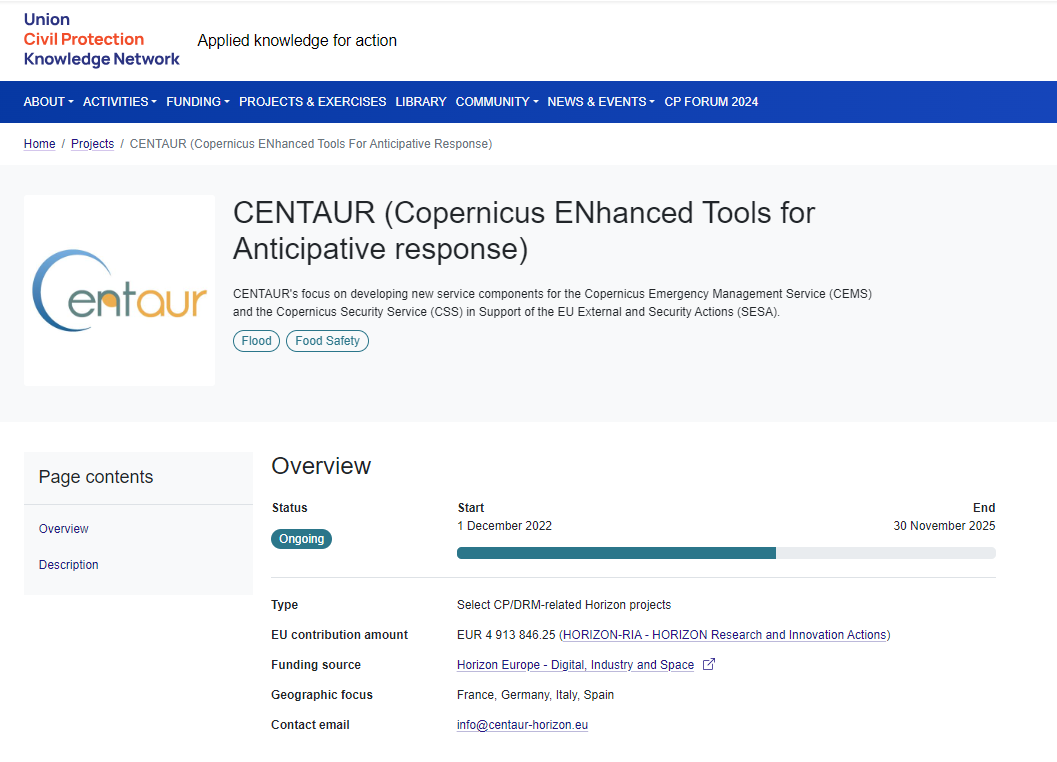Jump to the Description section in Page contents
1057x762 pixels.
tap(68, 564)
